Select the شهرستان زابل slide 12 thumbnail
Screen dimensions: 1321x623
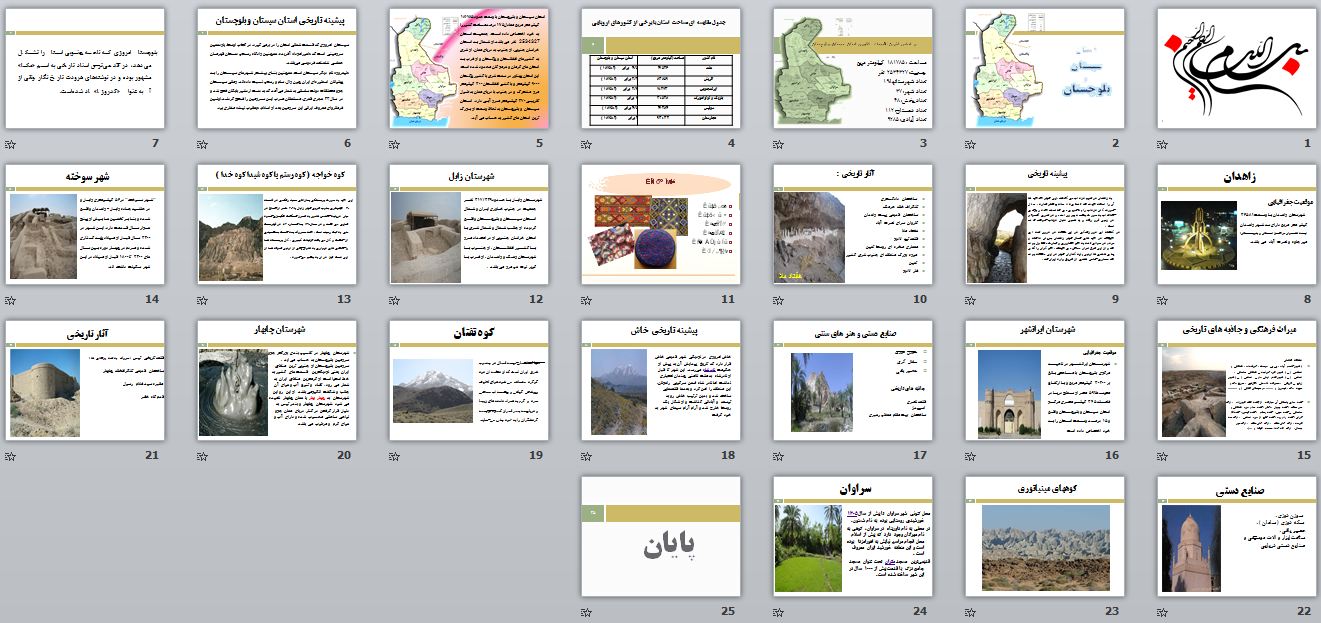click(x=468, y=225)
